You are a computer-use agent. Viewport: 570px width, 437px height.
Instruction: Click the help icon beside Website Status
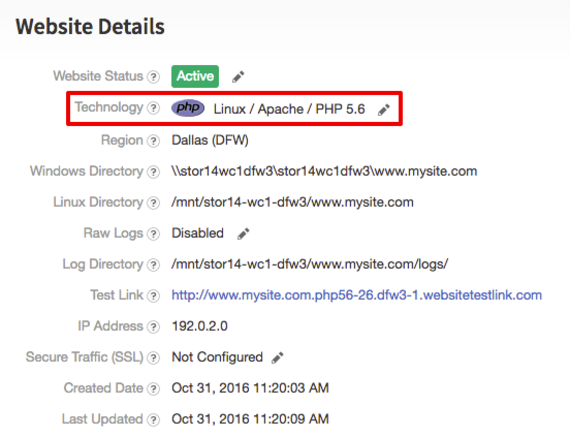(x=153, y=77)
